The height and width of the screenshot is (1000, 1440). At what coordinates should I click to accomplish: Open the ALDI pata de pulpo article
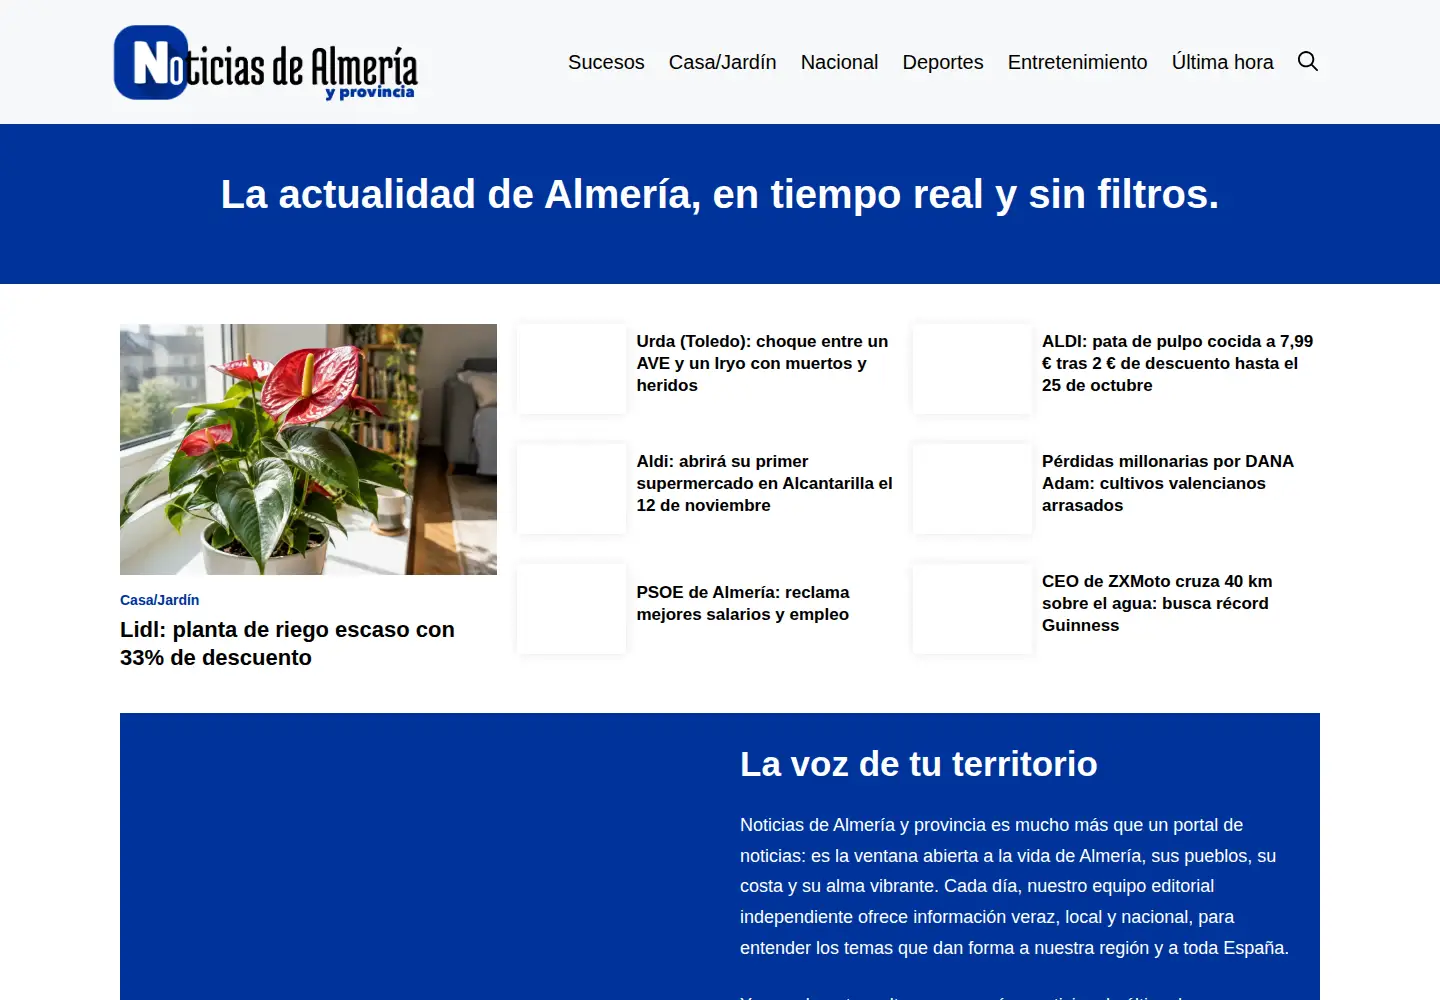[x=1177, y=363]
